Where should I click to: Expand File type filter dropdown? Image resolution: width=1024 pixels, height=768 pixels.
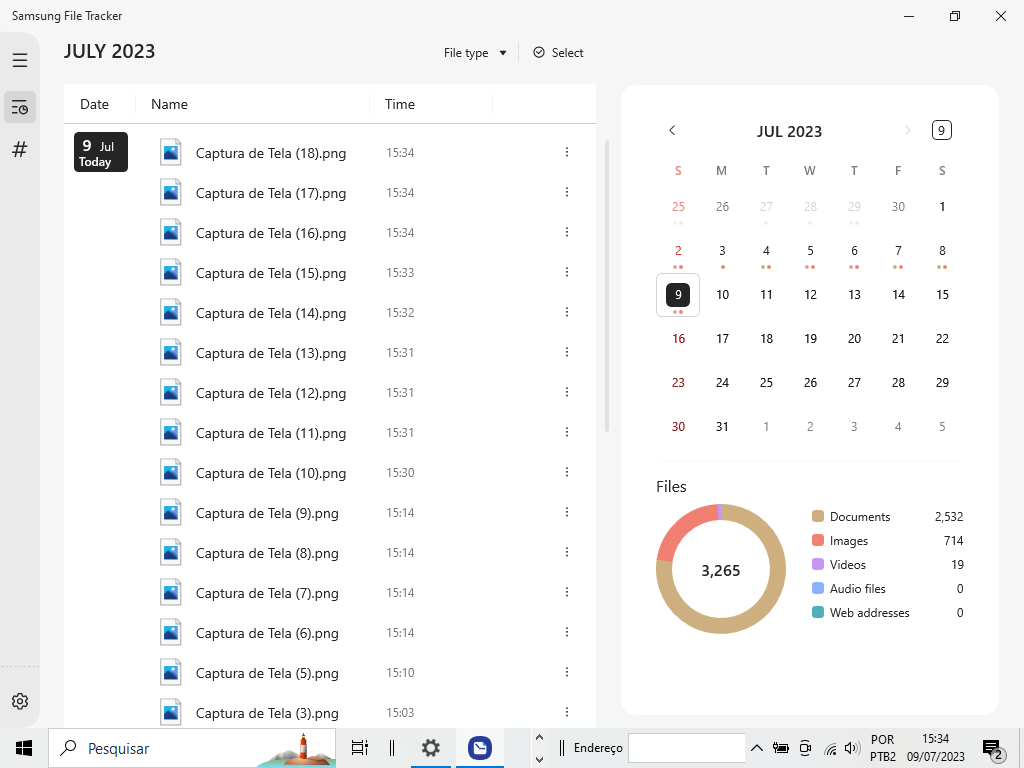click(x=475, y=53)
